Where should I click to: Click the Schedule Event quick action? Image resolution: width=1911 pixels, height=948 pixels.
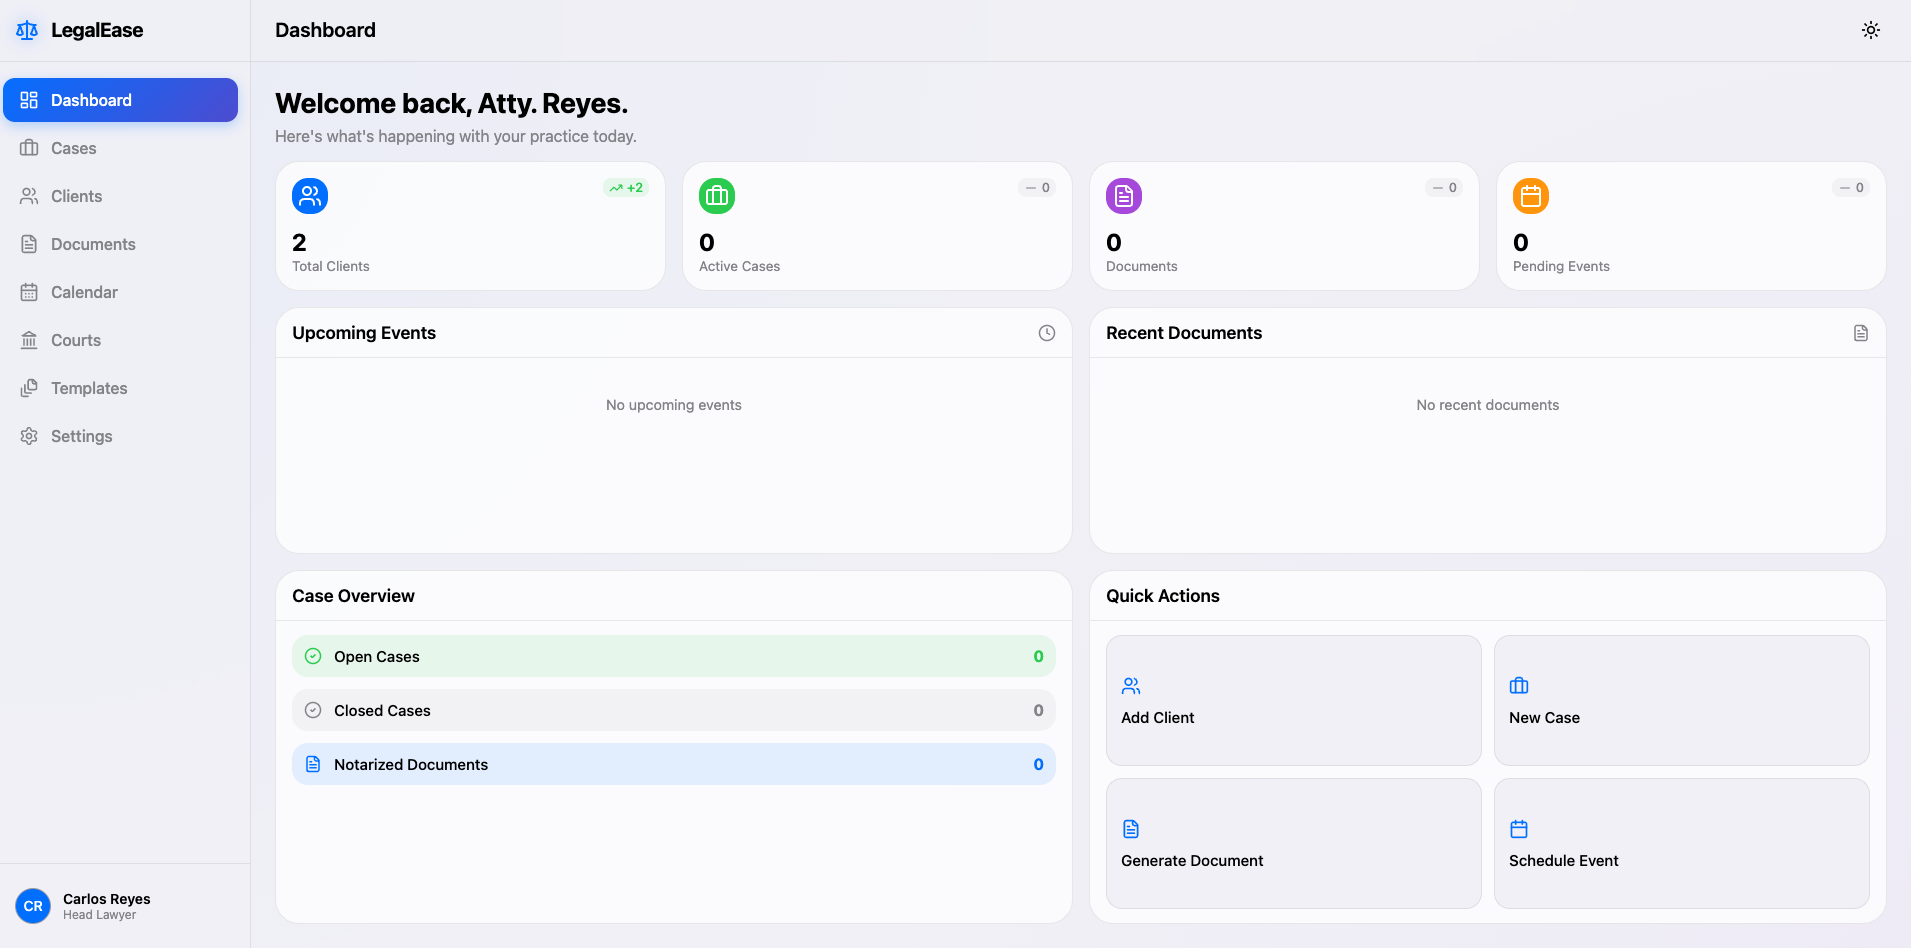(x=1681, y=844)
